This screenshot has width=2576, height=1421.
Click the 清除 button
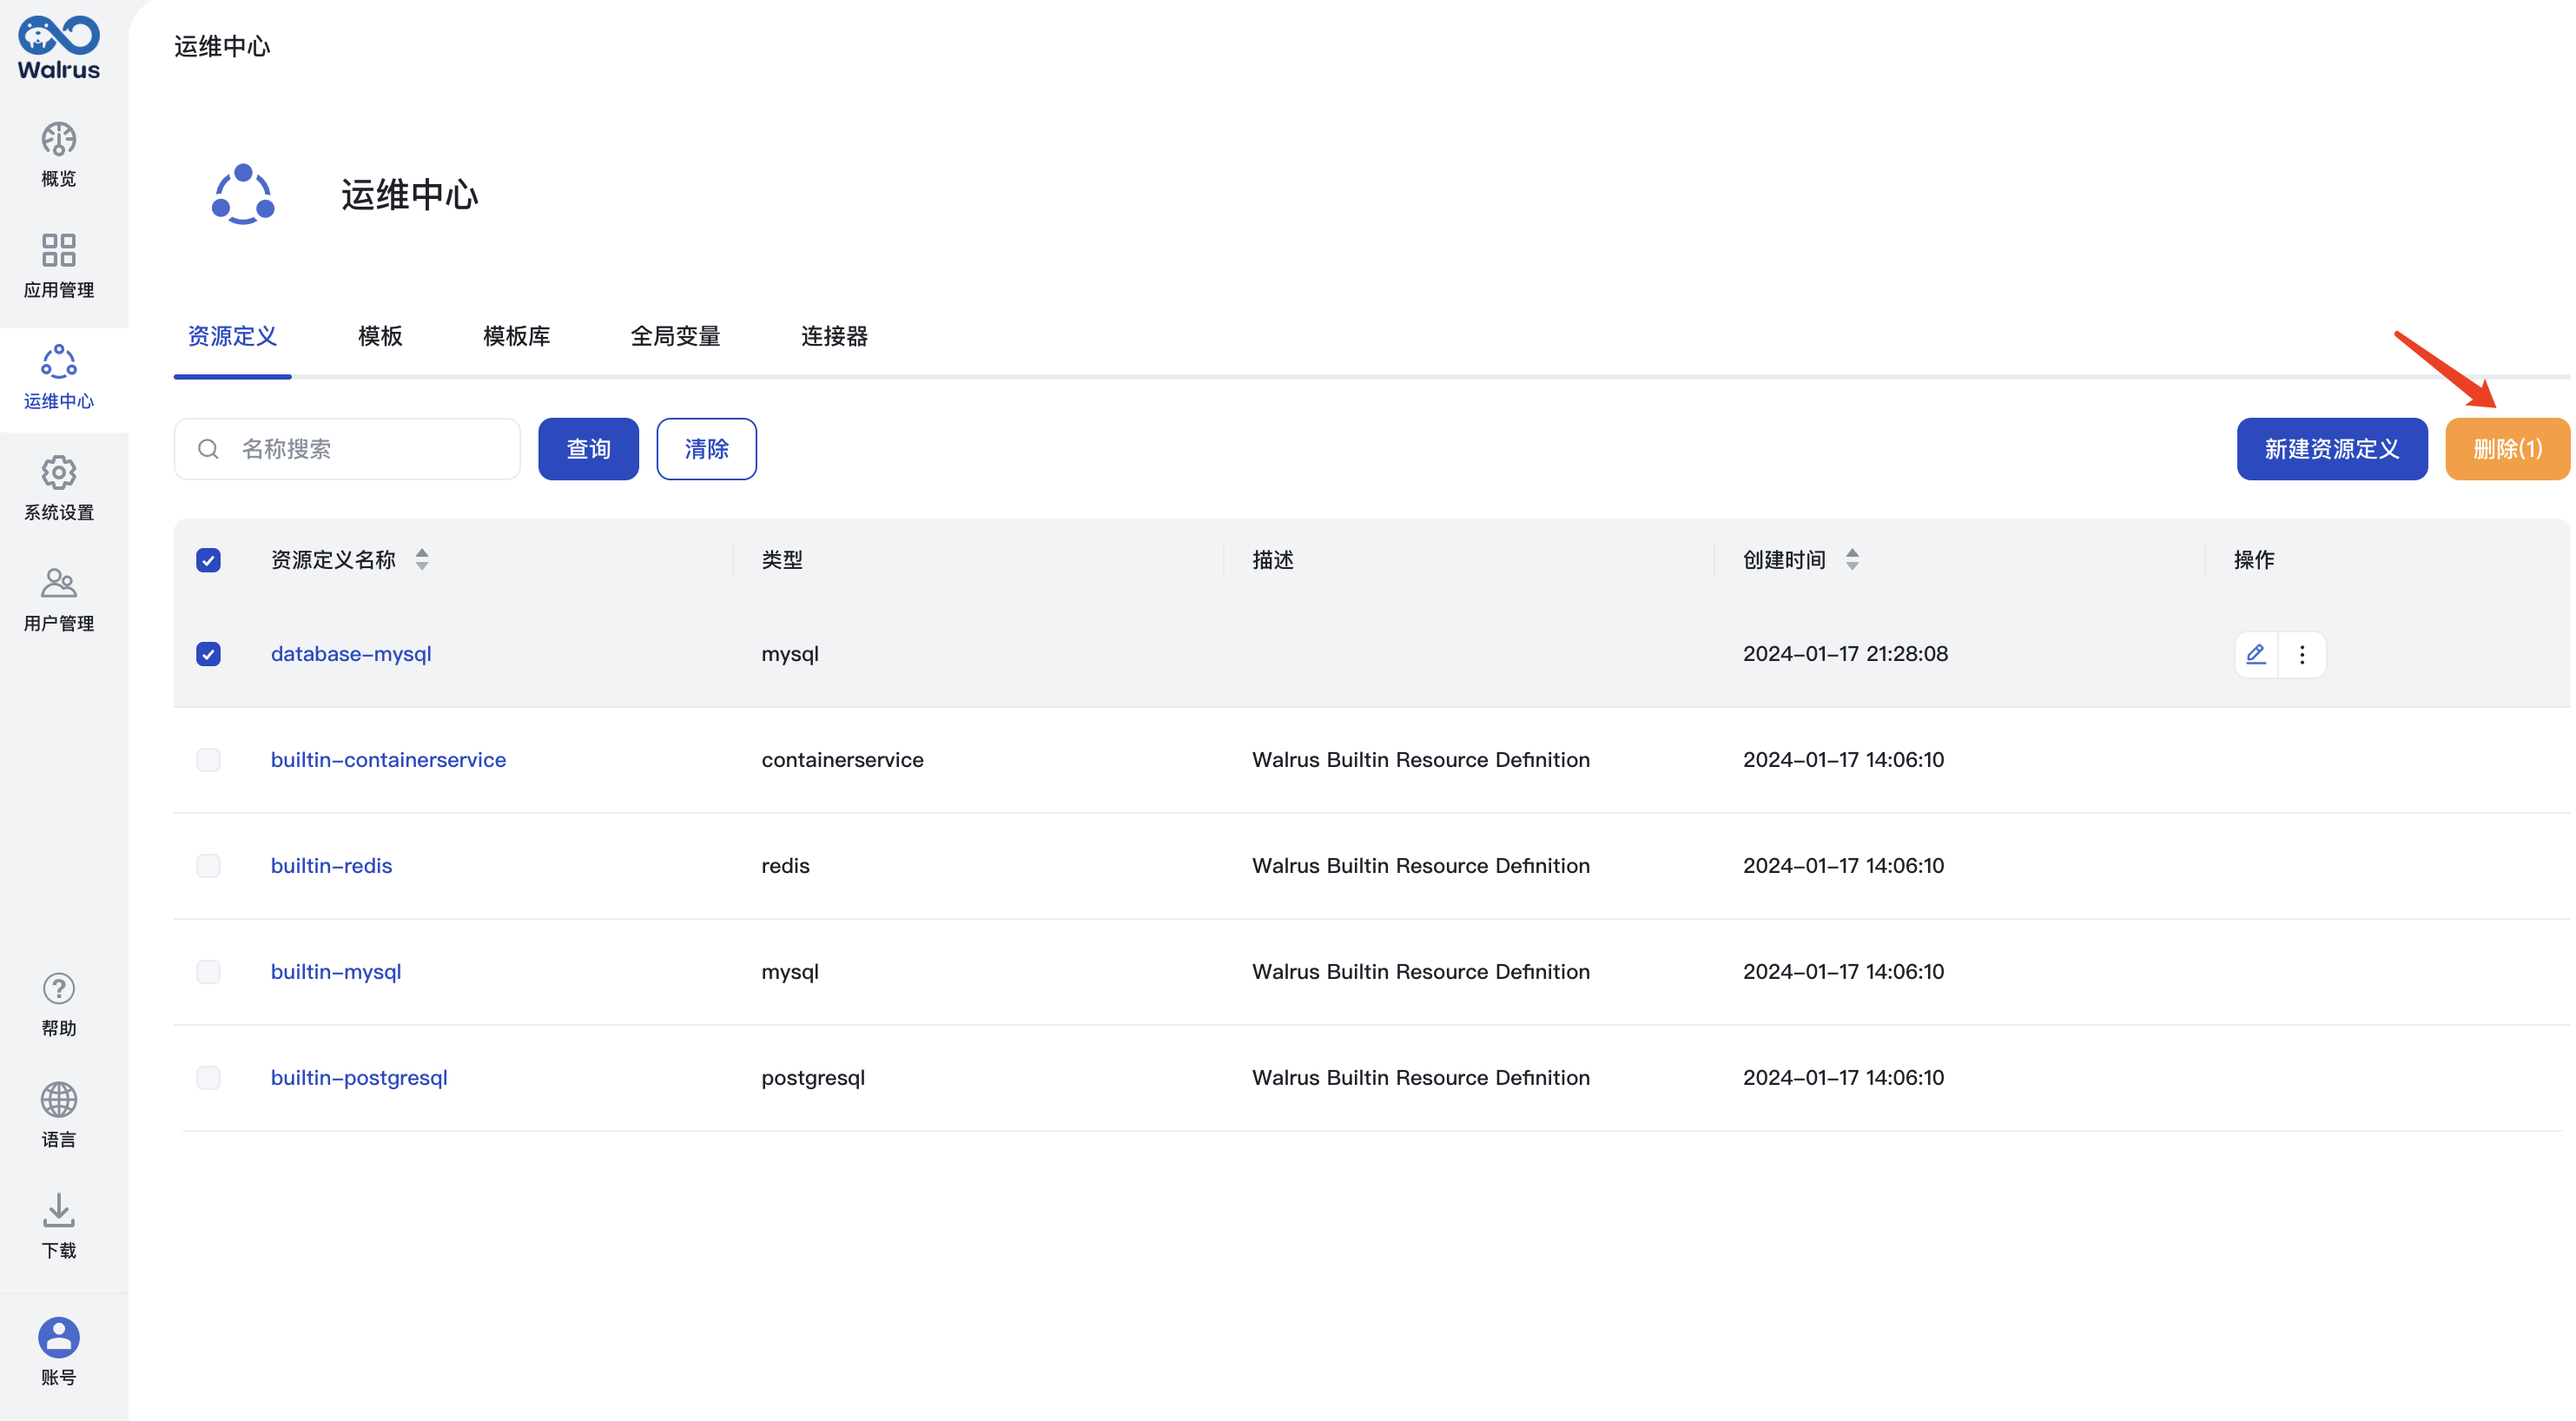click(706, 449)
